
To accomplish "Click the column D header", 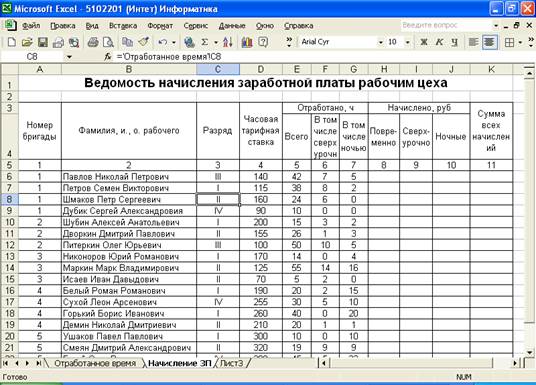I will [x=261, y=69].
